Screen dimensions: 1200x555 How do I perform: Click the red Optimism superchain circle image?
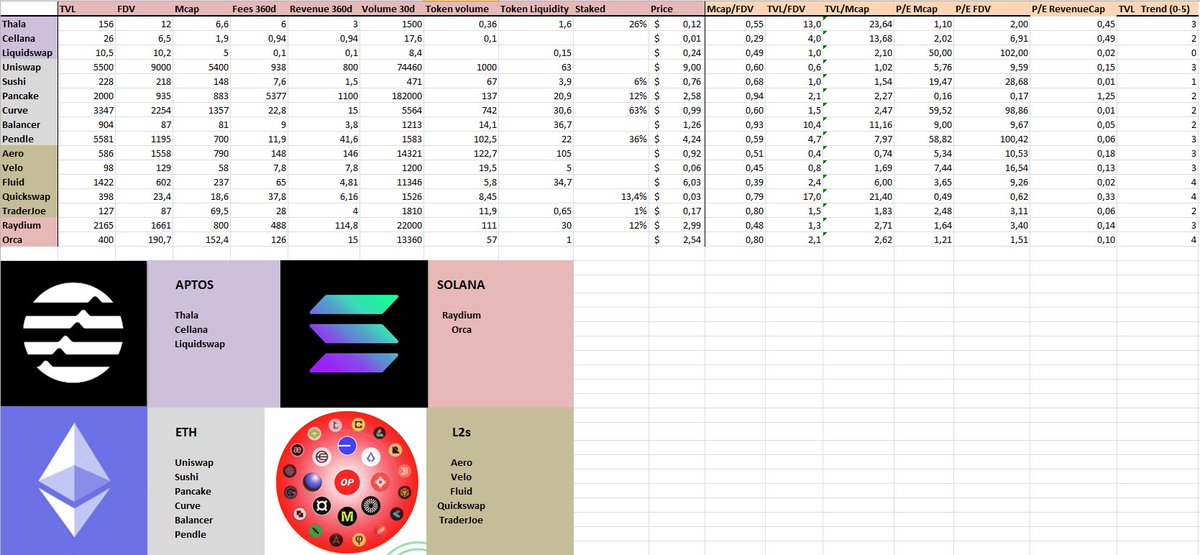pos(347,480)
